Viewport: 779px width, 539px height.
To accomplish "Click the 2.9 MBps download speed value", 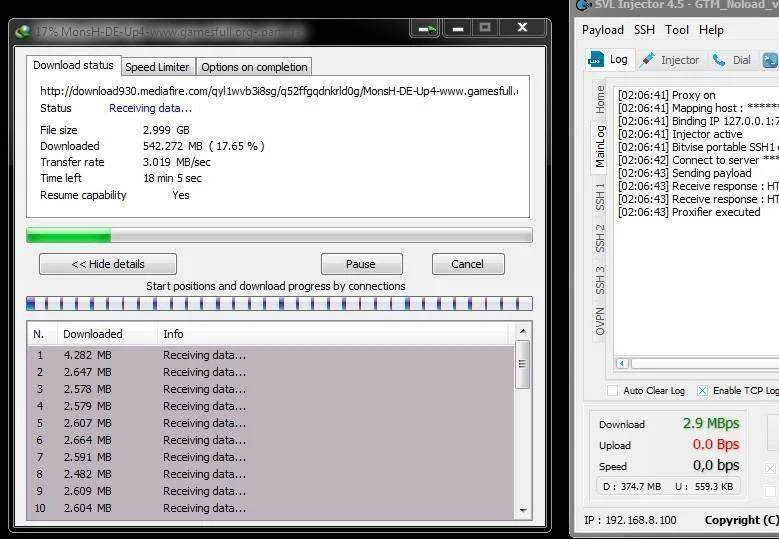I will tap(711, 423).
